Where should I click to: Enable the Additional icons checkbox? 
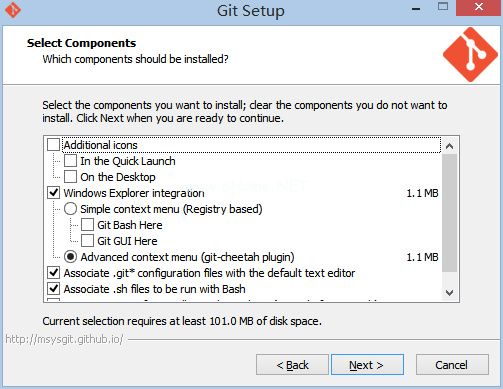[x=53, y=145]
